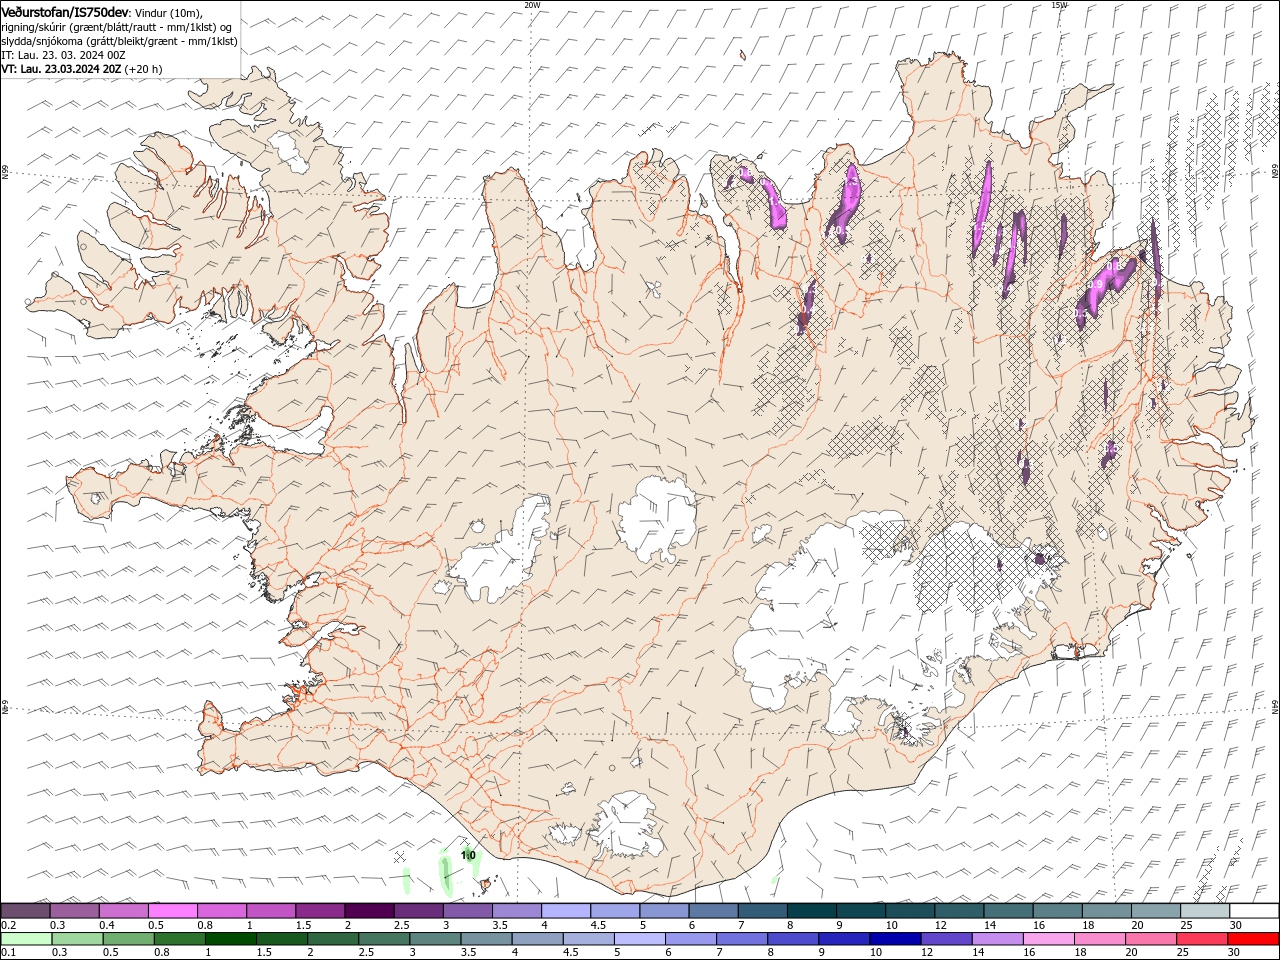Select the snow legend swatch between 14 and 16
The width and height of the screenshot is (1280, 960).
click(1009, 910)
